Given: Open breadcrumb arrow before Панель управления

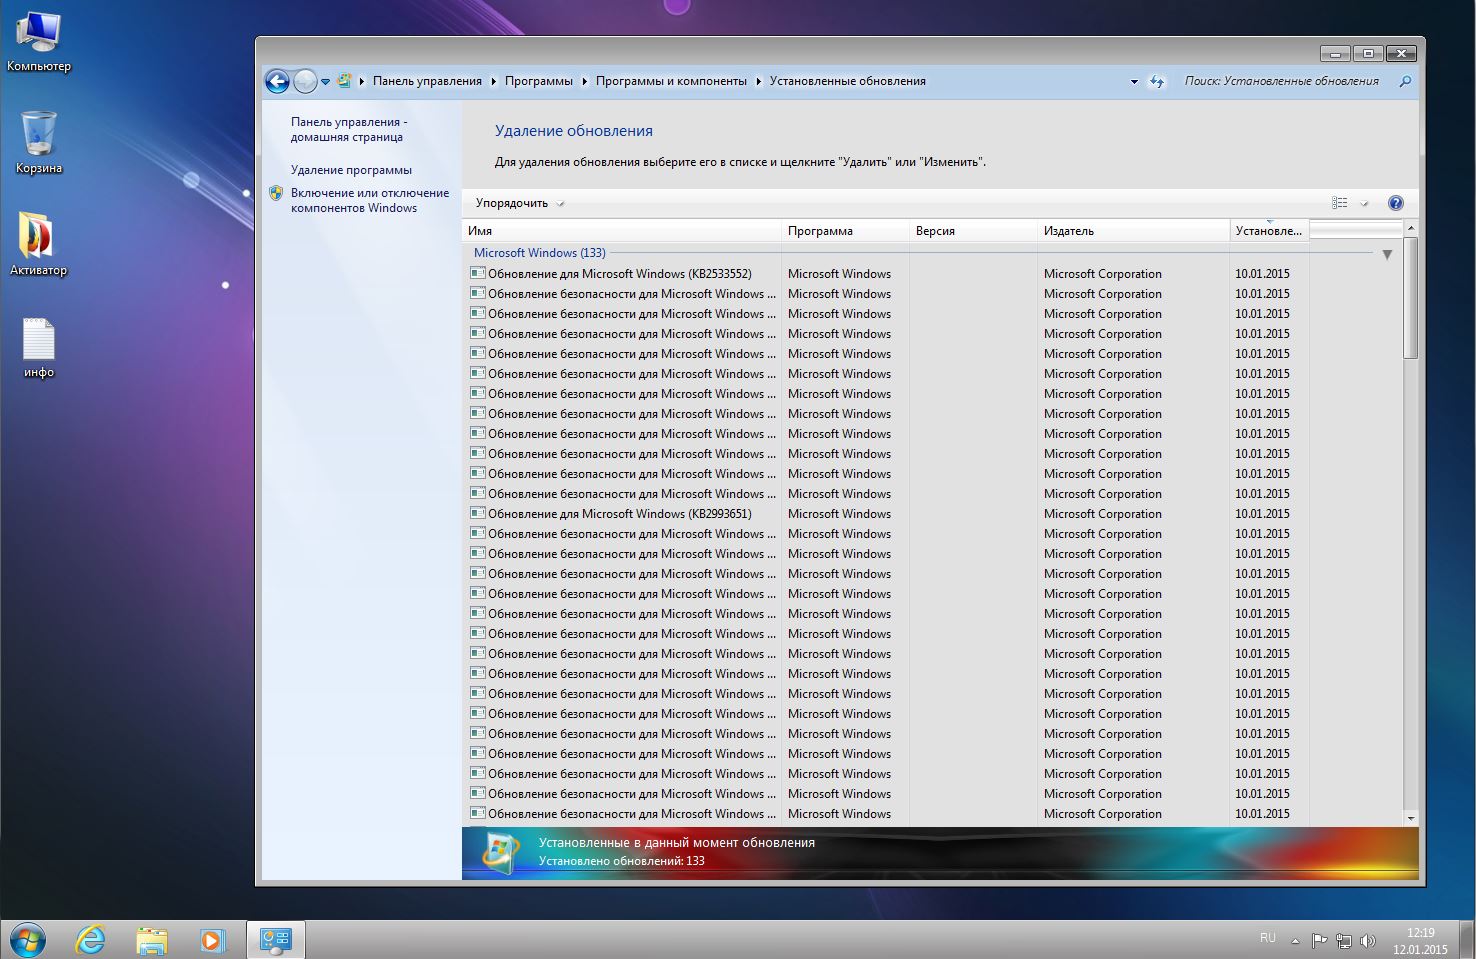Looking at the screenshot, I should coord(362,81).
